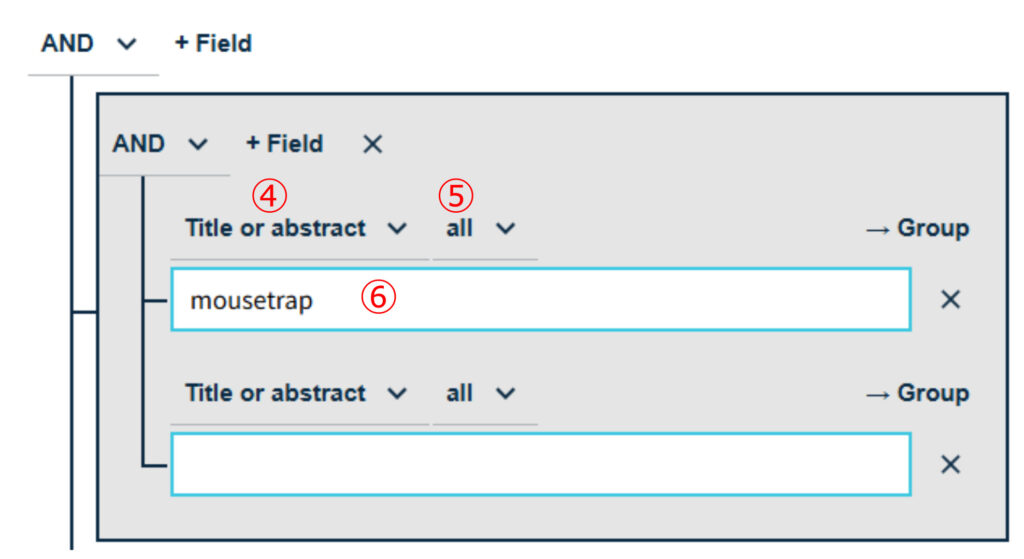The height and width of the screenshot is (559, 1024).
Task: Click chevron beside the nested group's AND
Action: tap(198, 145)
